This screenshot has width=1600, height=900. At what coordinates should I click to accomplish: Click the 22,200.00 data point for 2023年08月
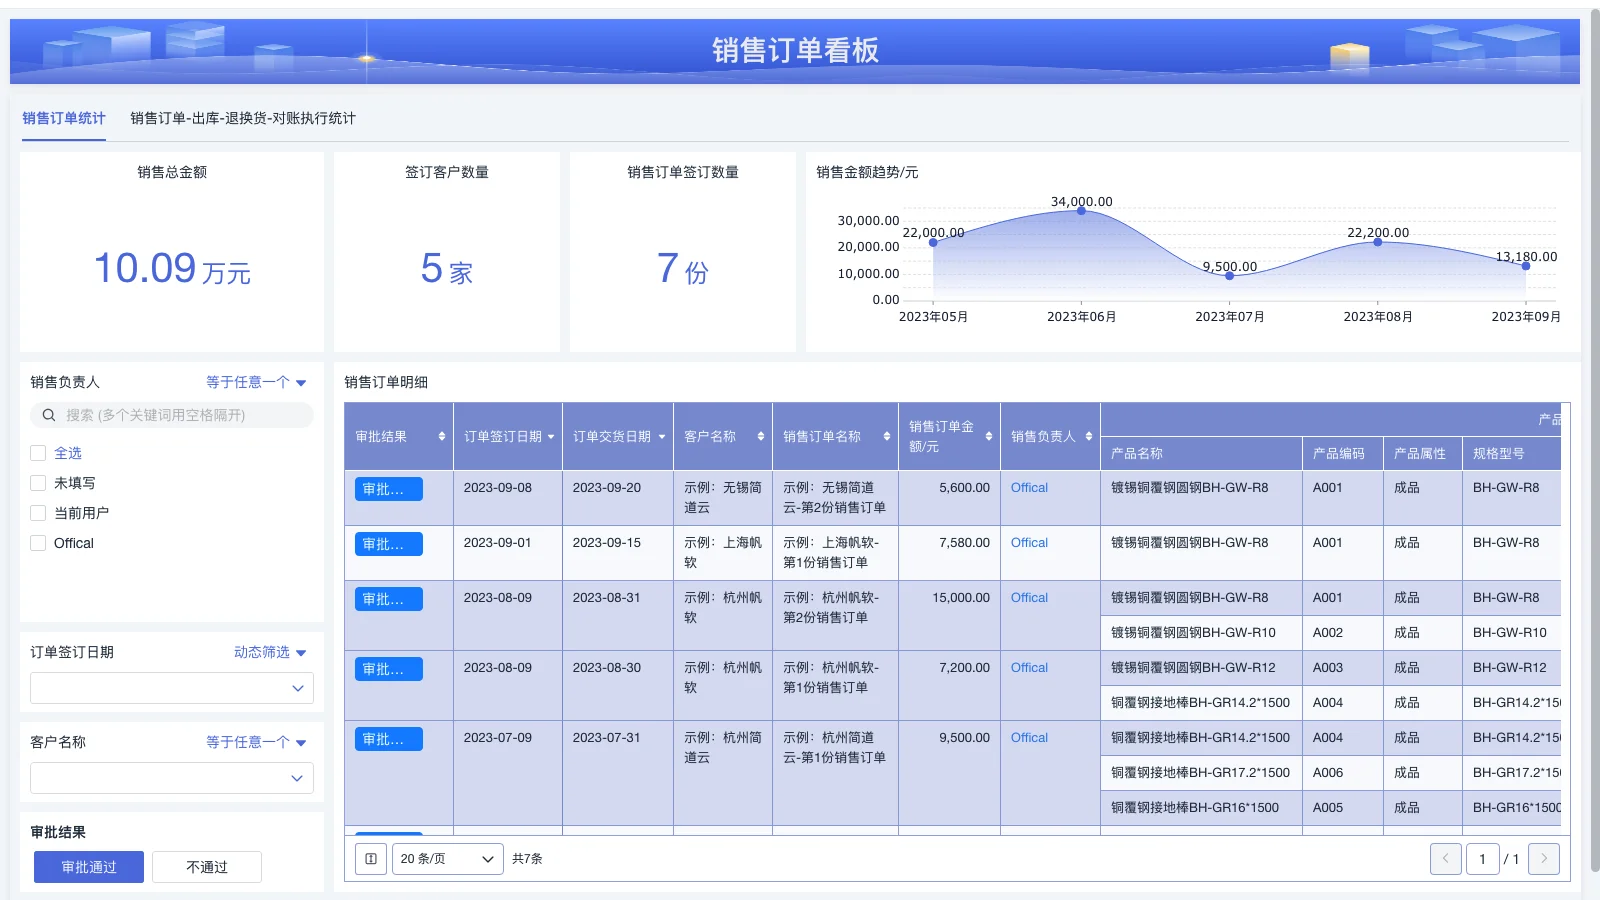1377,241
